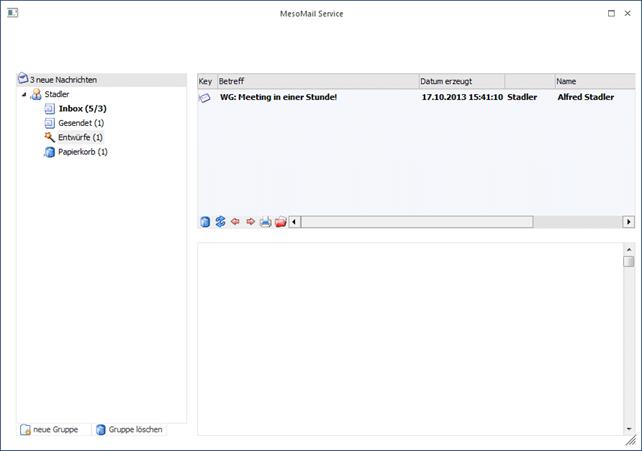Image resolution: width=642 pixels, height=451 pixels.
Task: Click the envelope icon beside the meeting message
Action: (x=205, y=98)
